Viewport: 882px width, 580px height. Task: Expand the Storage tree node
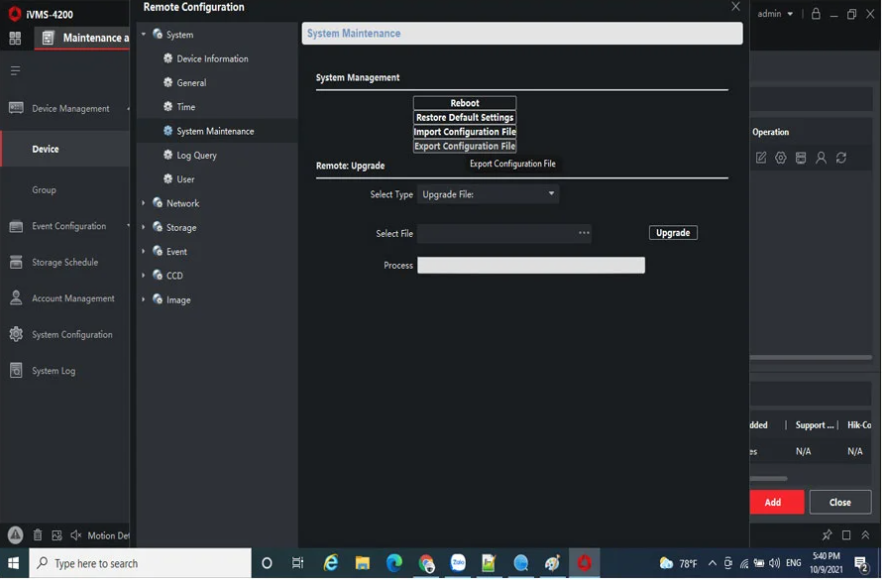click(x=144, y=227)
